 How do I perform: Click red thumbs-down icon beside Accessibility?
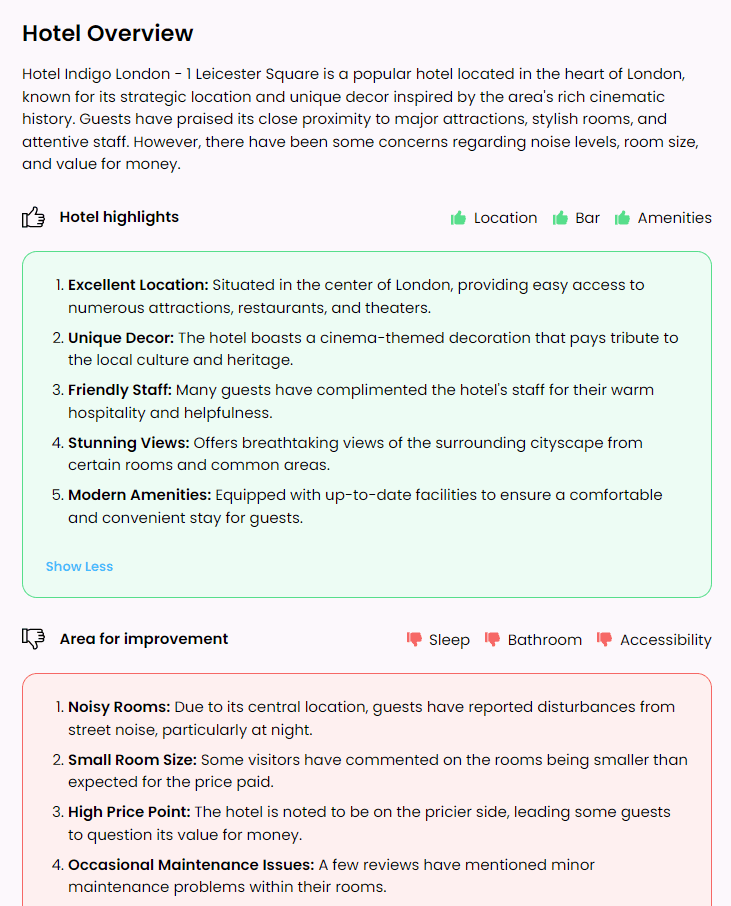(x=605, y=639)
